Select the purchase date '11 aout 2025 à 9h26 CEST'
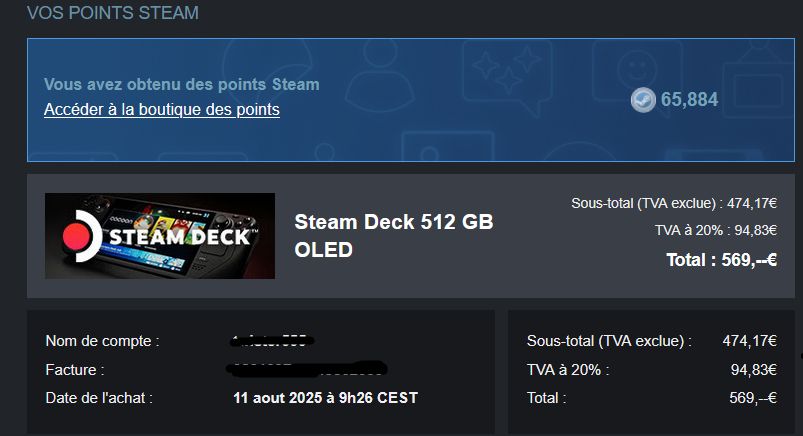 [326, 398]
